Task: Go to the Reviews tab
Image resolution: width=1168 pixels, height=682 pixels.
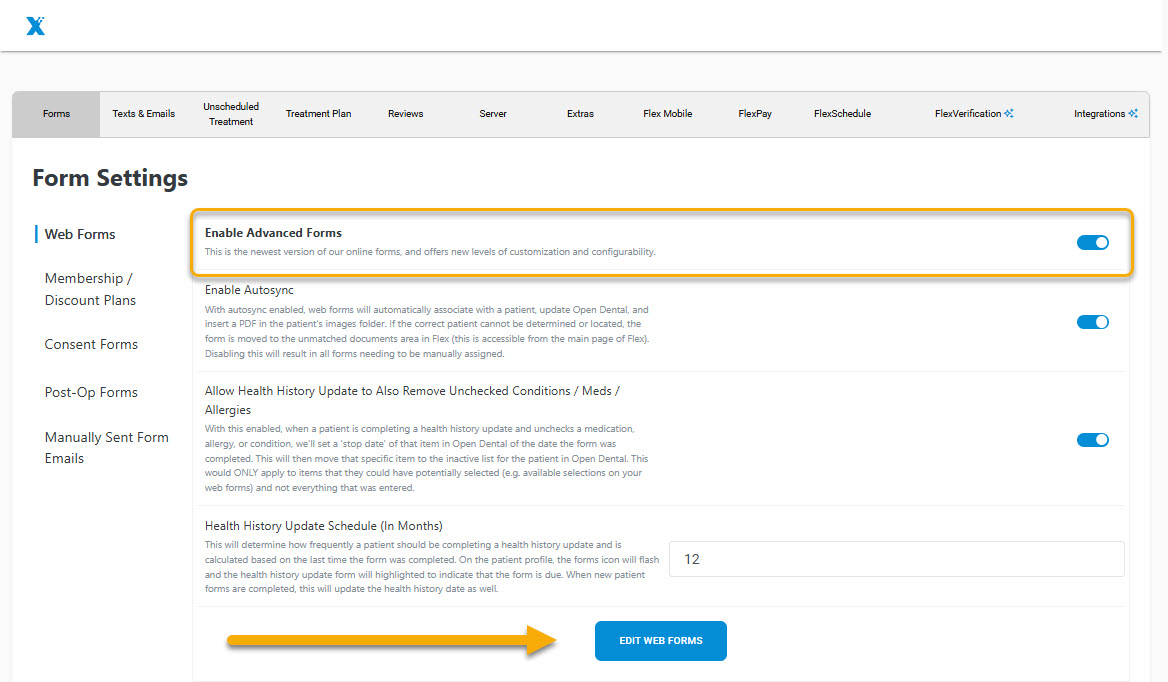Action: click(x=405, y=114)
